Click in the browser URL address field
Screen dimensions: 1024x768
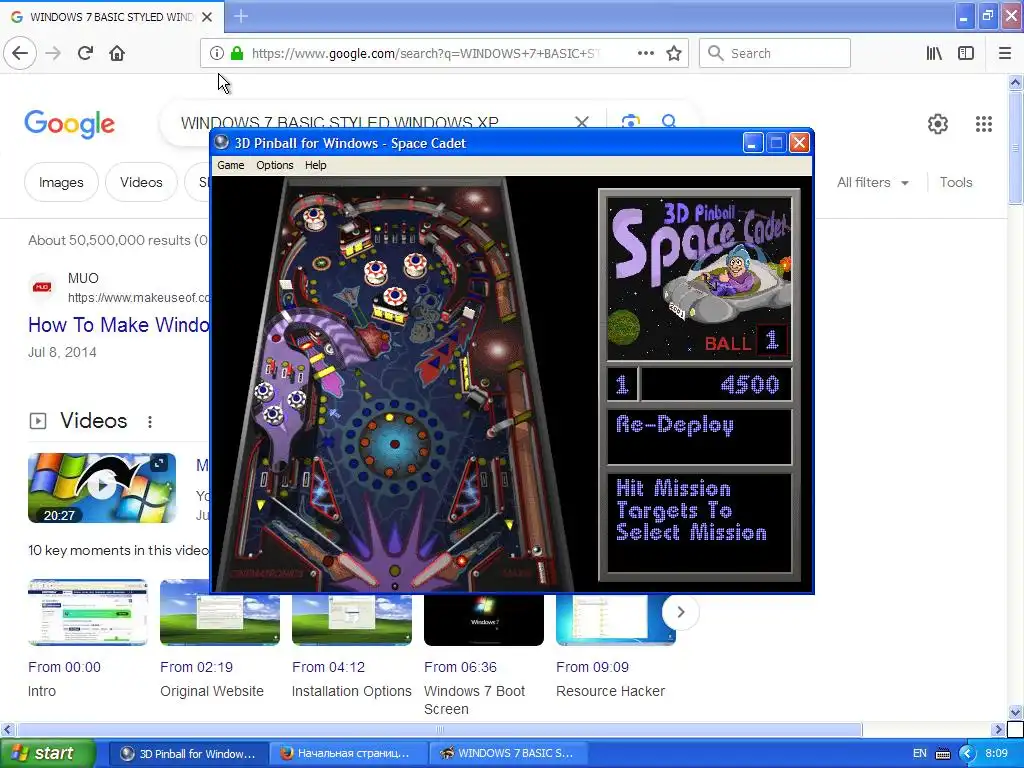tap(424, 53)
